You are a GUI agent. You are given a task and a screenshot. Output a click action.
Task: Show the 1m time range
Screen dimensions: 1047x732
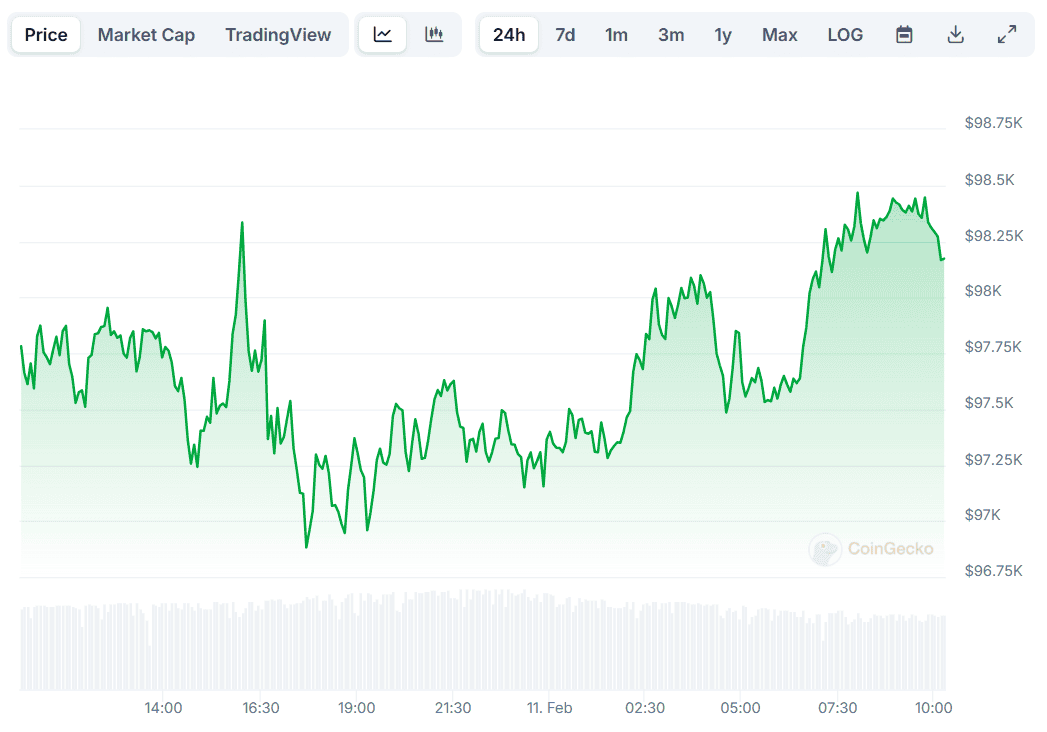[x=616, y=35]
